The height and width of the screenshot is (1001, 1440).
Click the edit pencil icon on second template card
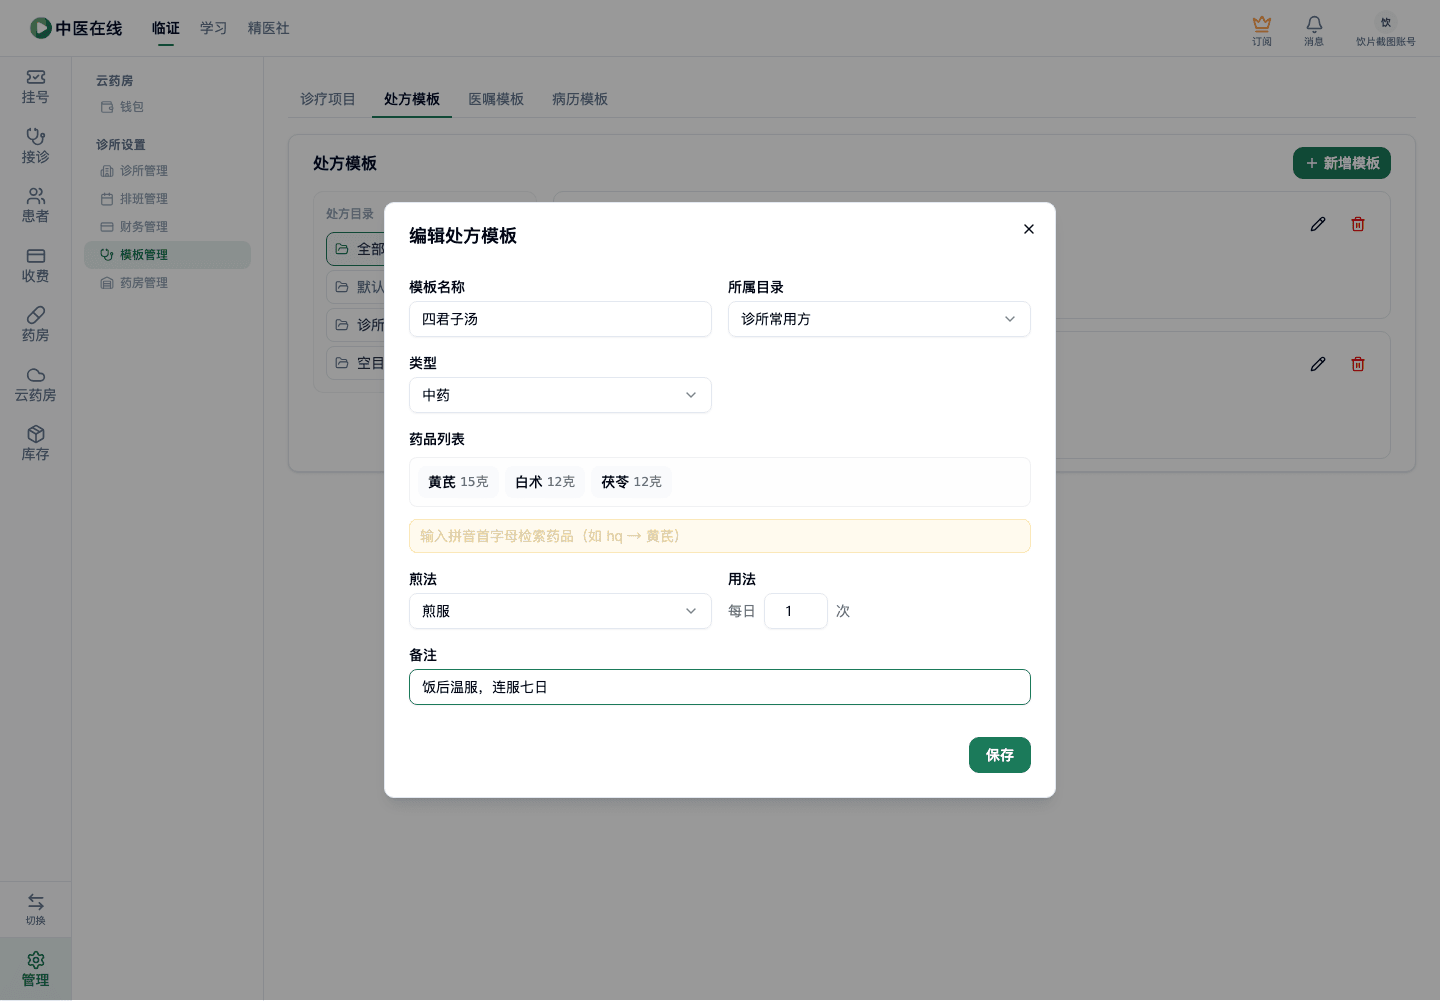point(1318,364)
